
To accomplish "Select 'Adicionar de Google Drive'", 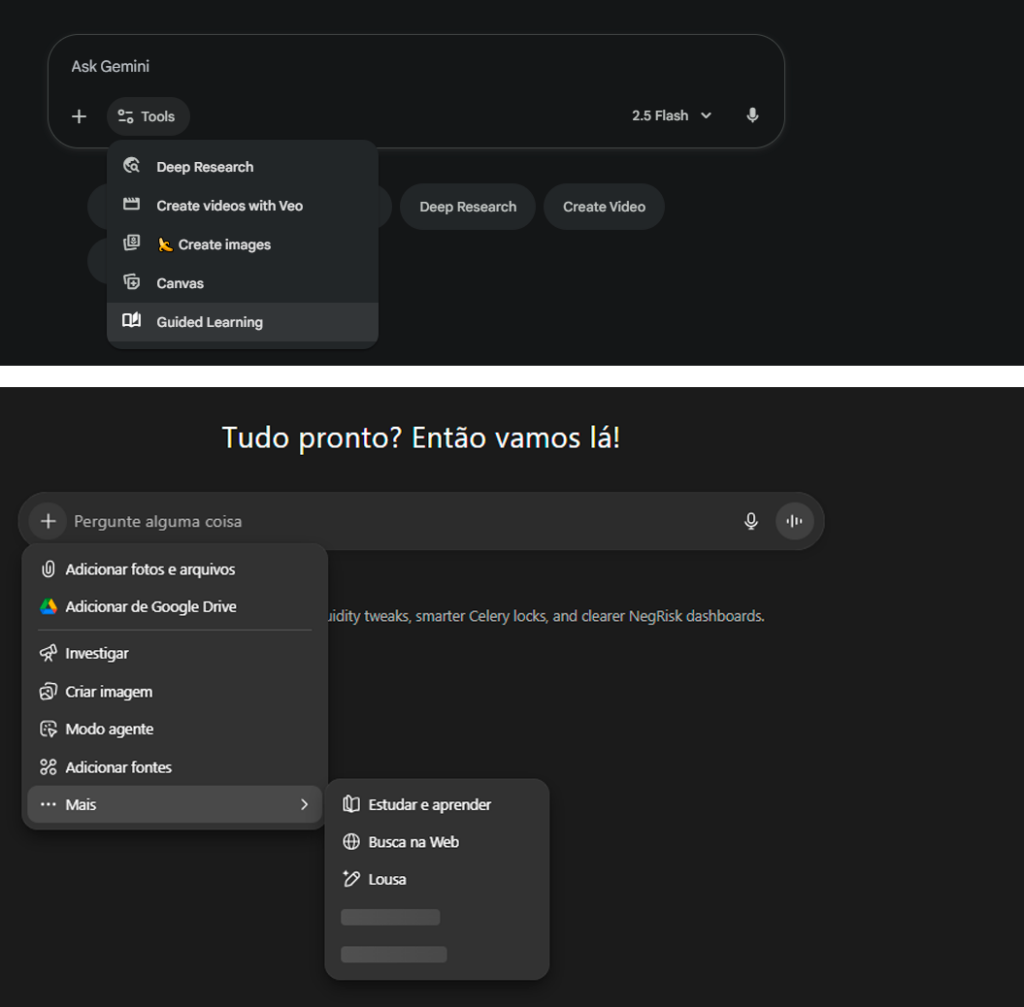I will tap(150, 607).
